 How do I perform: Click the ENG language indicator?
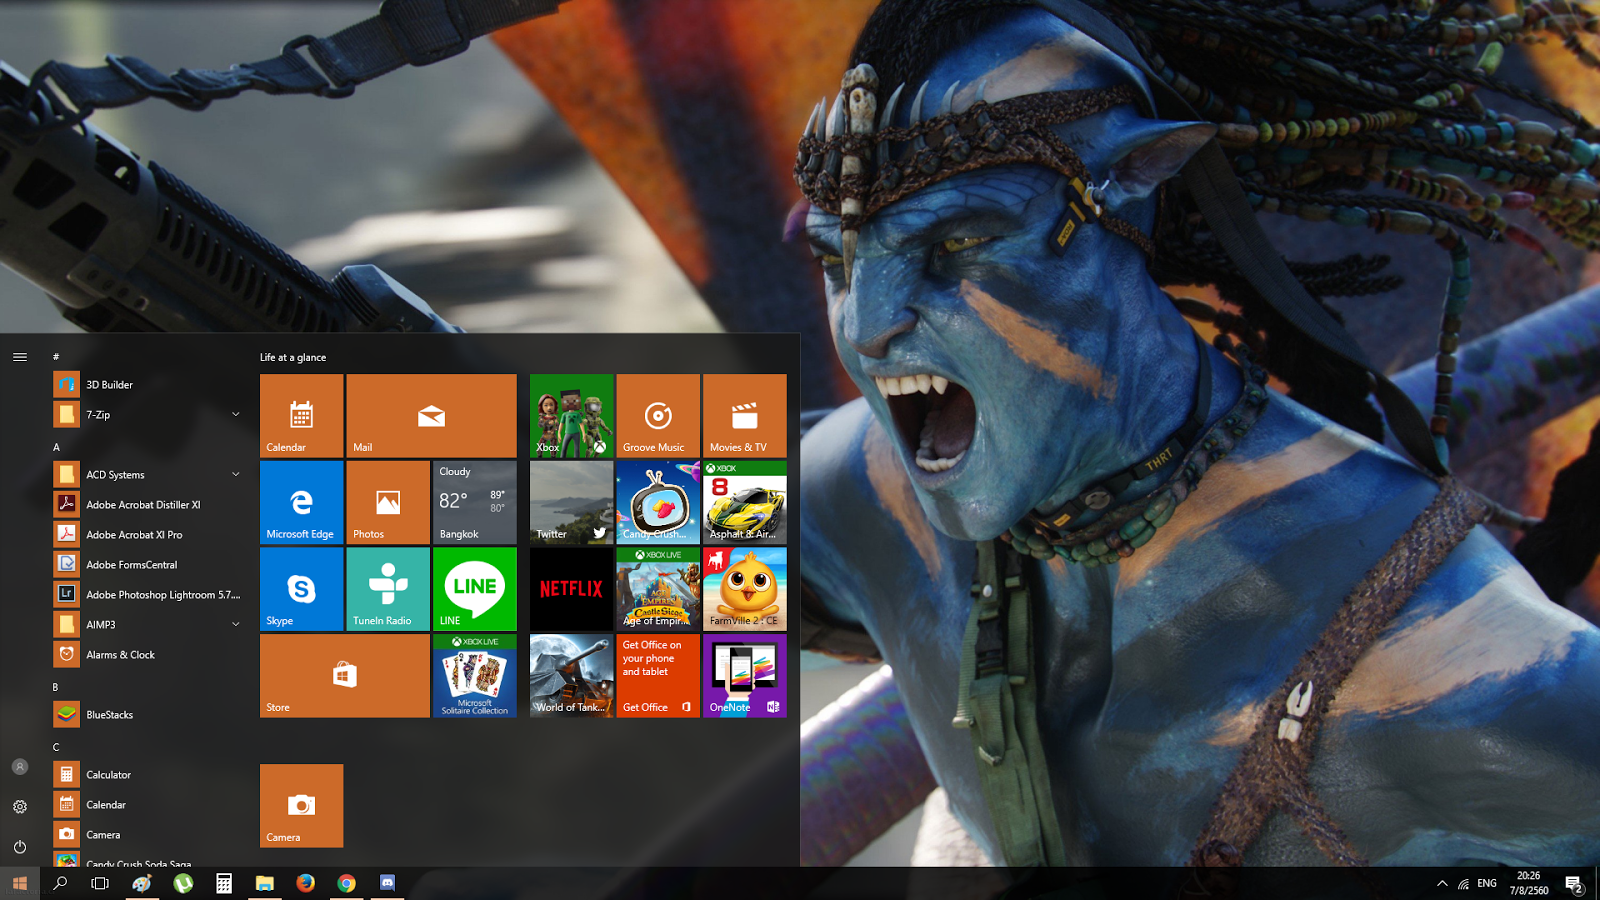click(1487, 883)
